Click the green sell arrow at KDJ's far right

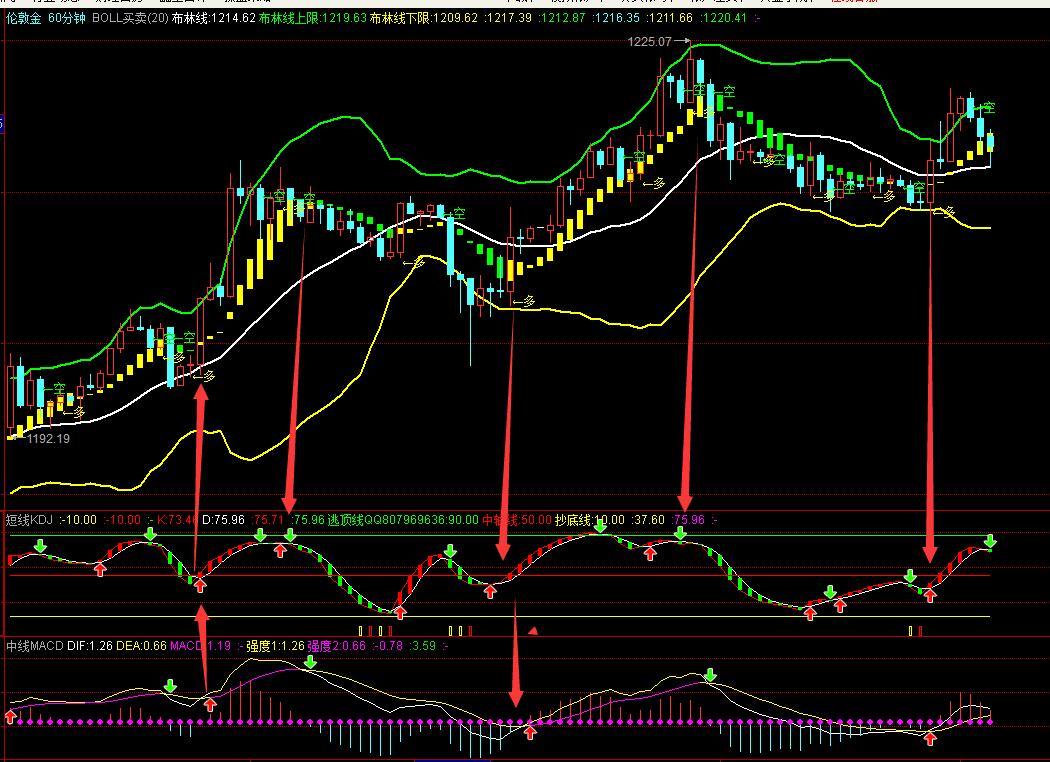tap(990, 541)
